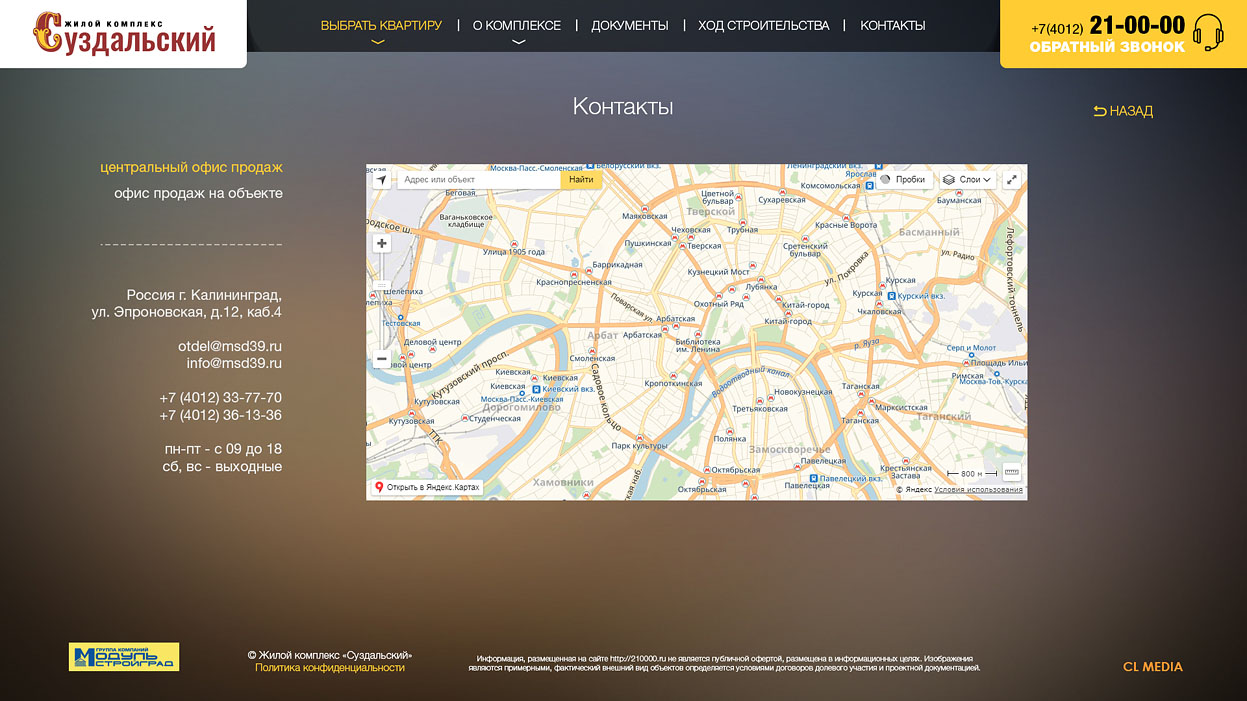The image size is (1247, 701).
Task: Click the Назад return arrow icon
Action: point(1100,111)
